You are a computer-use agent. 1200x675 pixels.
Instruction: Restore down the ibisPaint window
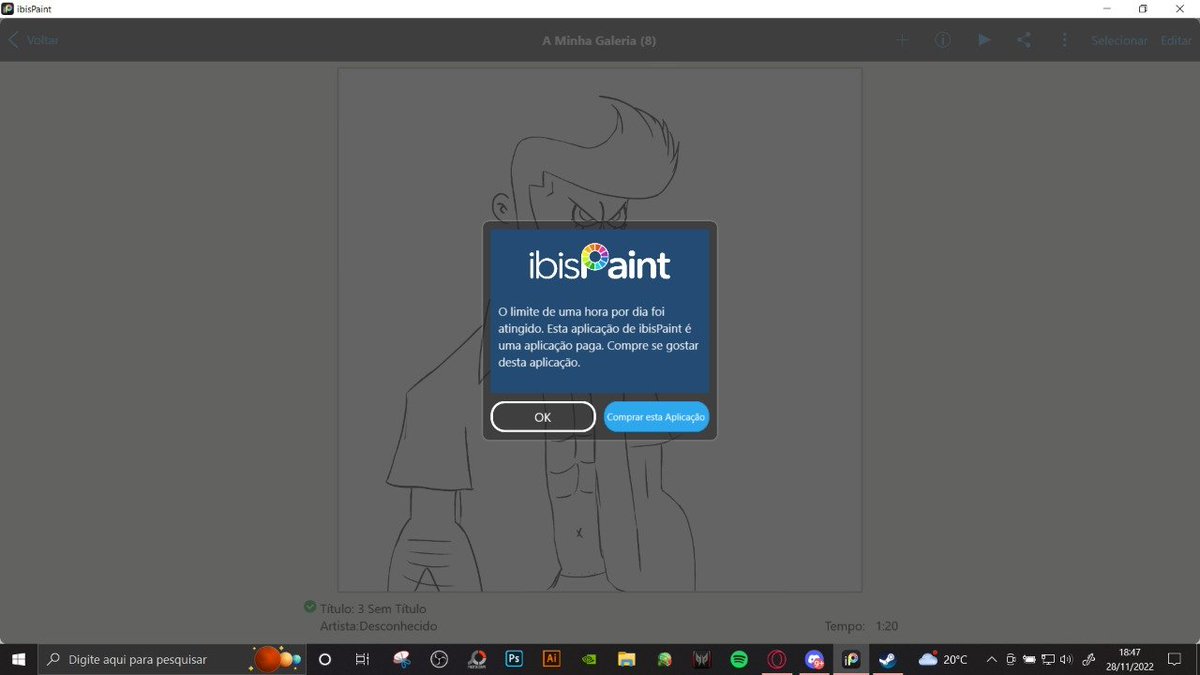1143,9
